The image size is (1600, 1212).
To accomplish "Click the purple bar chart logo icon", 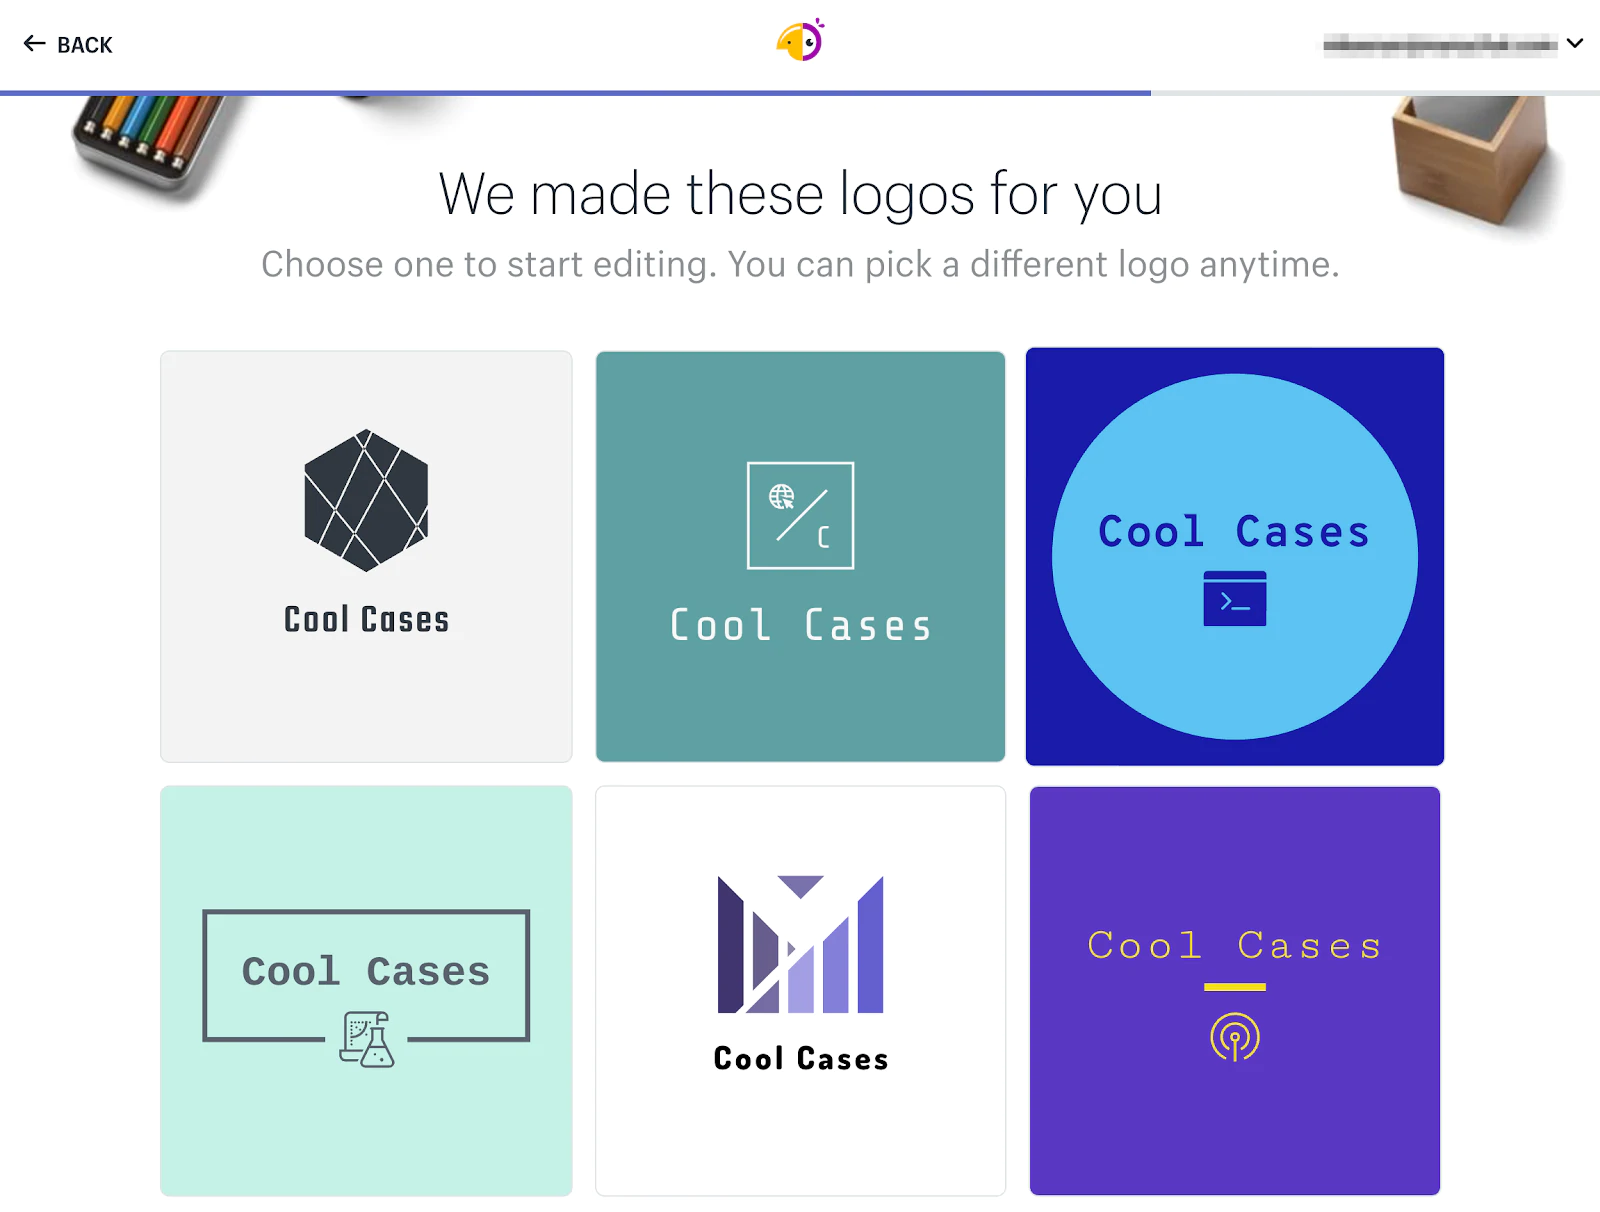I will tap(800, 944).
